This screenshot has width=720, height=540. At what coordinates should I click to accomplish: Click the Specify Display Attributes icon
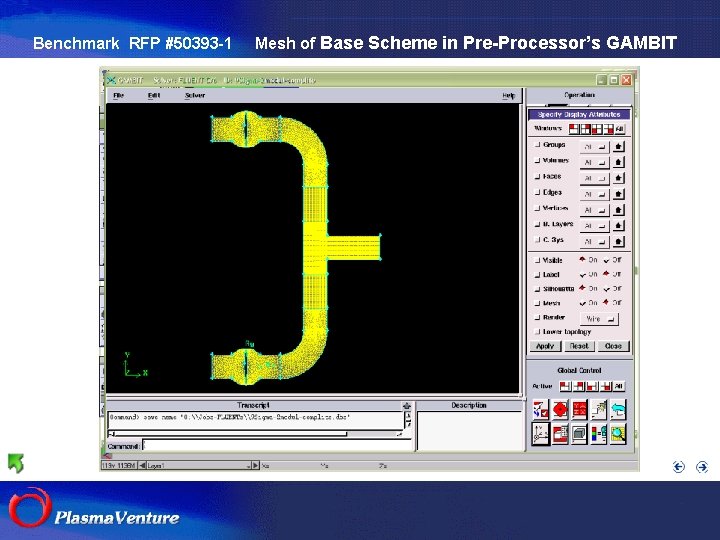coord(560,433)
